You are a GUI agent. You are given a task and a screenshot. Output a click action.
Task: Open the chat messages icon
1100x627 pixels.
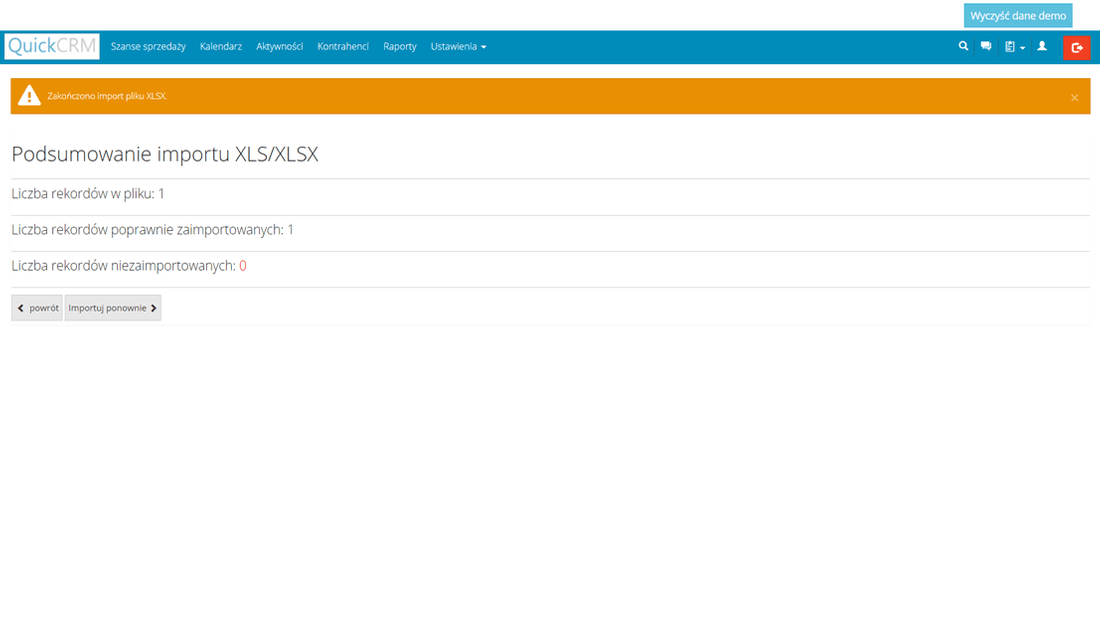[985, 46]
